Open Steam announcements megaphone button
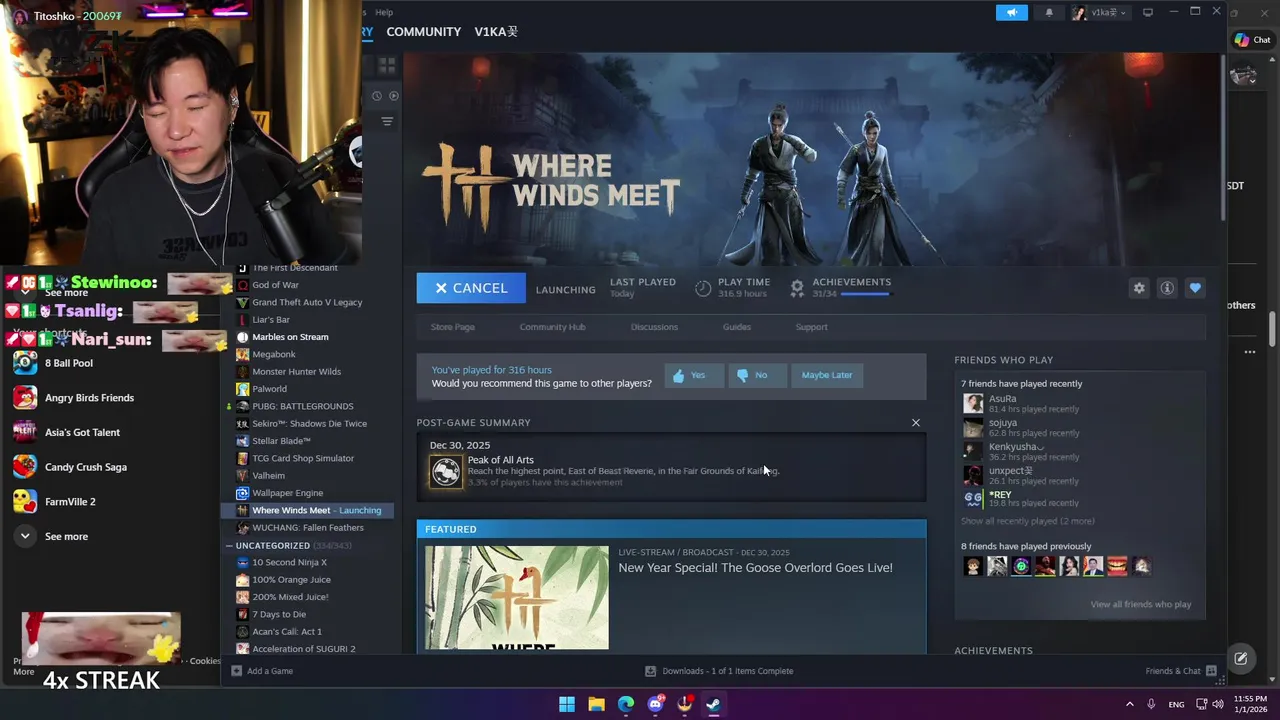Image resolution: width=1280 pixels, height=720 pixels. tap(1011, 12)
